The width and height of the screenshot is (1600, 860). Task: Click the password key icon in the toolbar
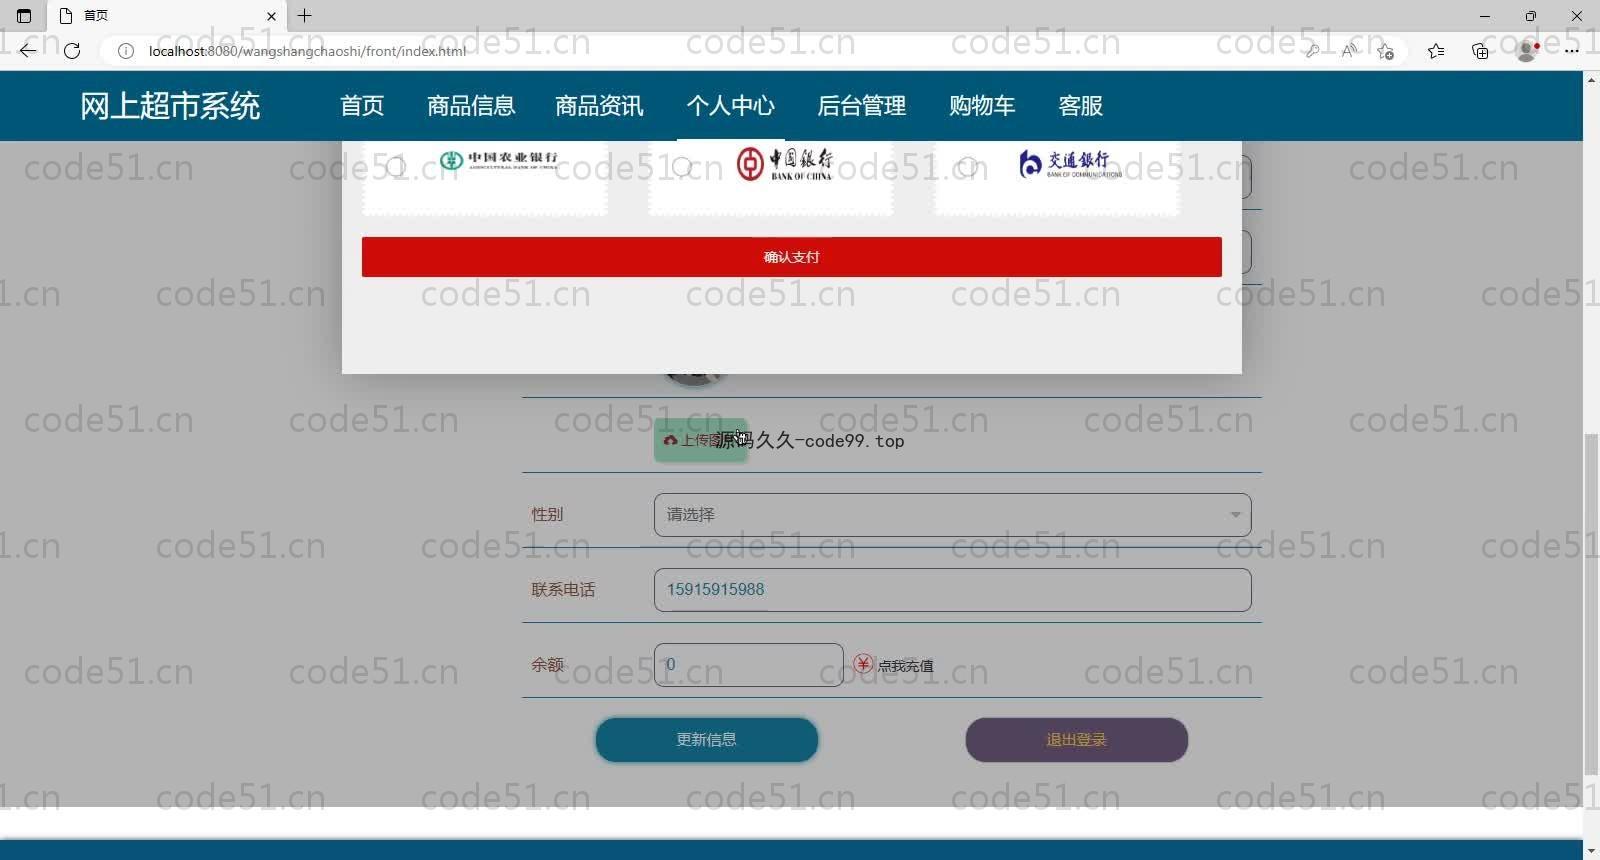(1312, 51)
